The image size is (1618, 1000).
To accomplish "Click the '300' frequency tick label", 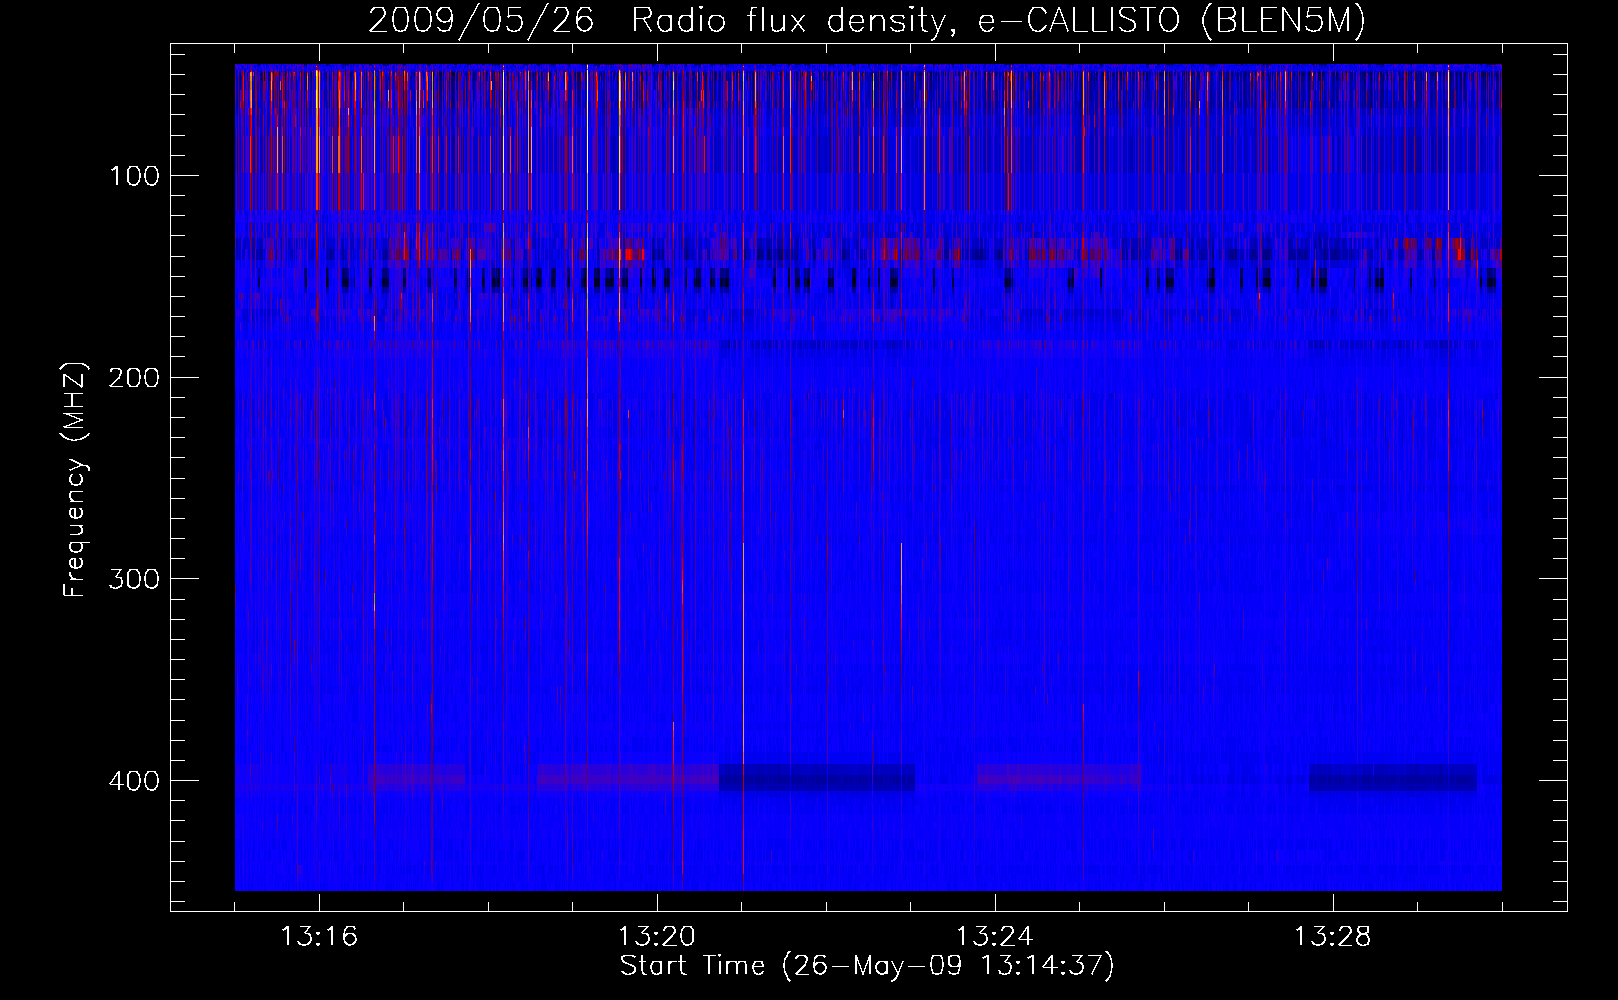I will [x=135, y=579].
